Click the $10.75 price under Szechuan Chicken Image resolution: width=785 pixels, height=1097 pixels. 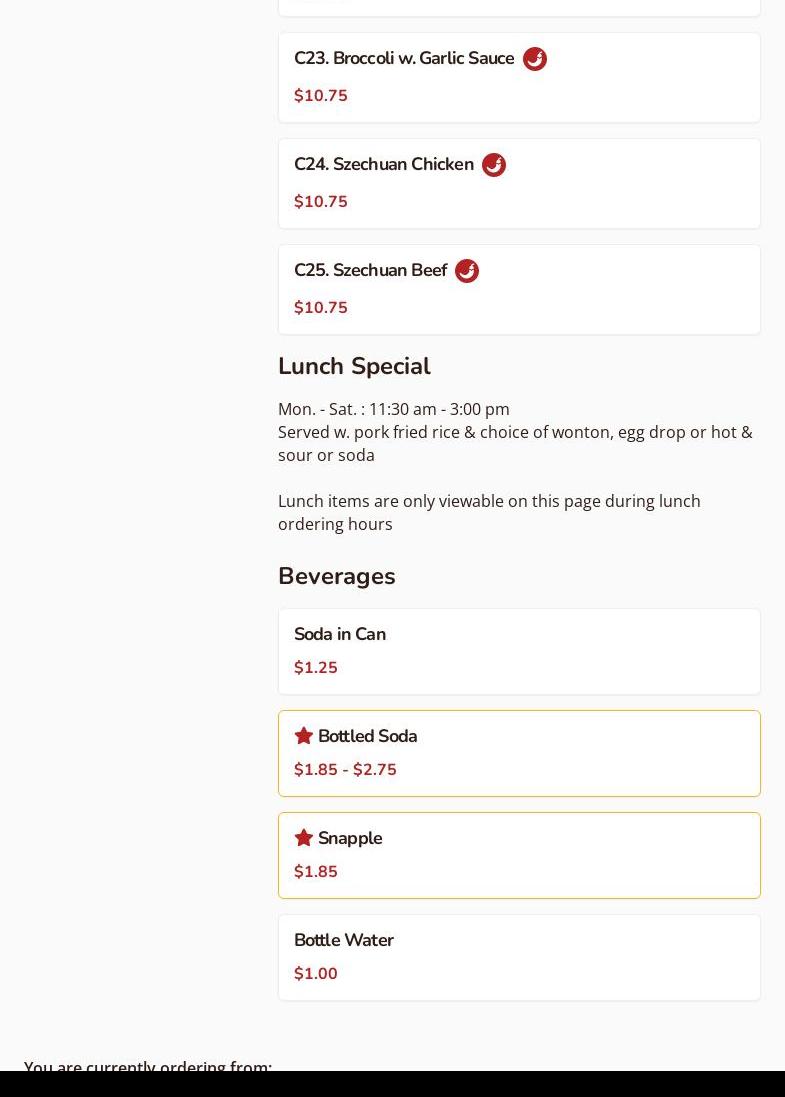click(x=321, y=202)
